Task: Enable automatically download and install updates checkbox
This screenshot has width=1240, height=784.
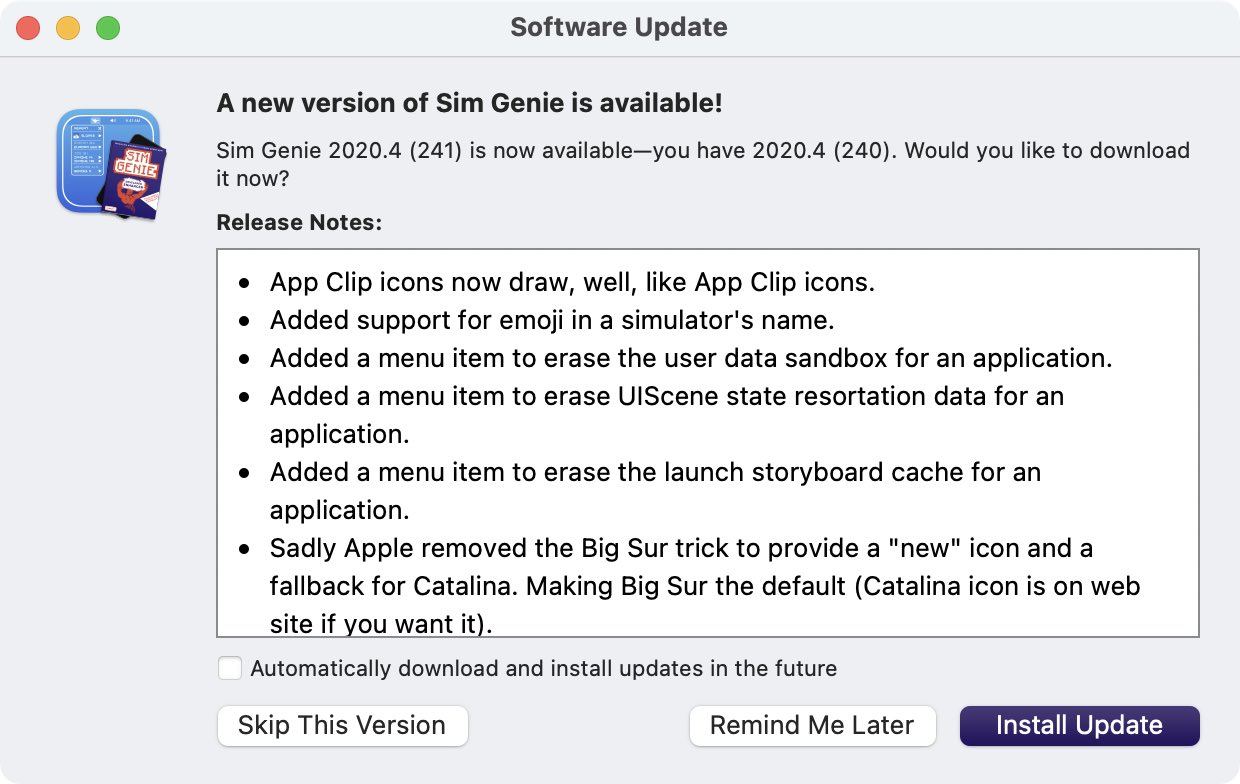Action: pyautogui.click(x=230, y=668)
